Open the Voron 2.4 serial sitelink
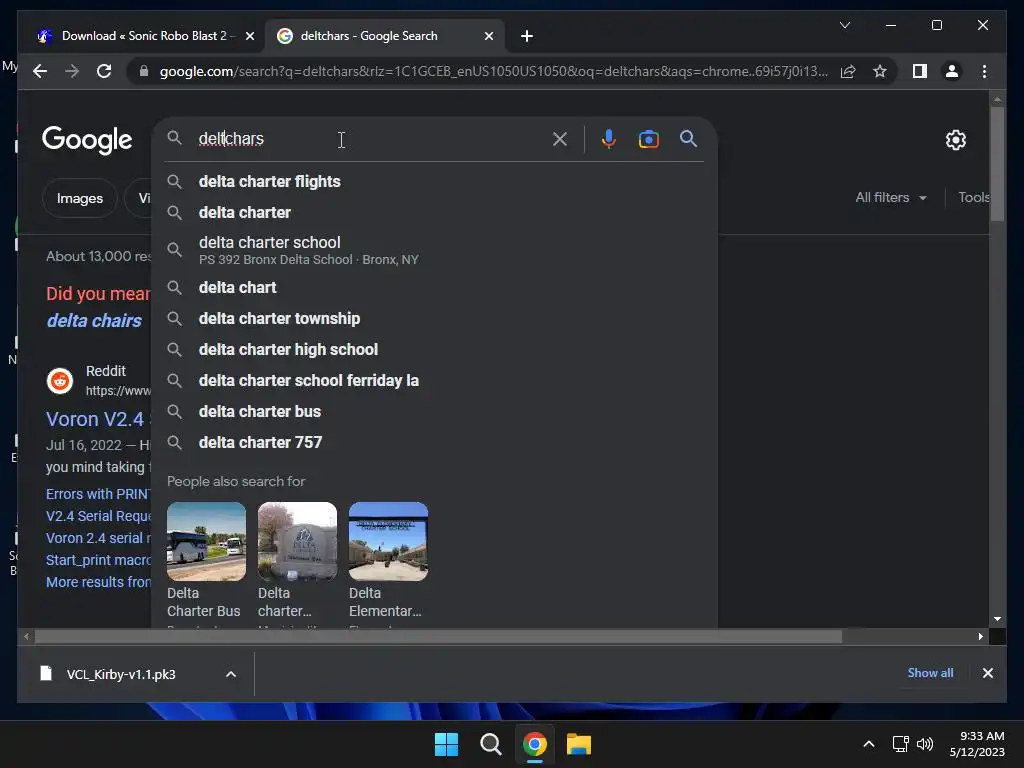 98,538
